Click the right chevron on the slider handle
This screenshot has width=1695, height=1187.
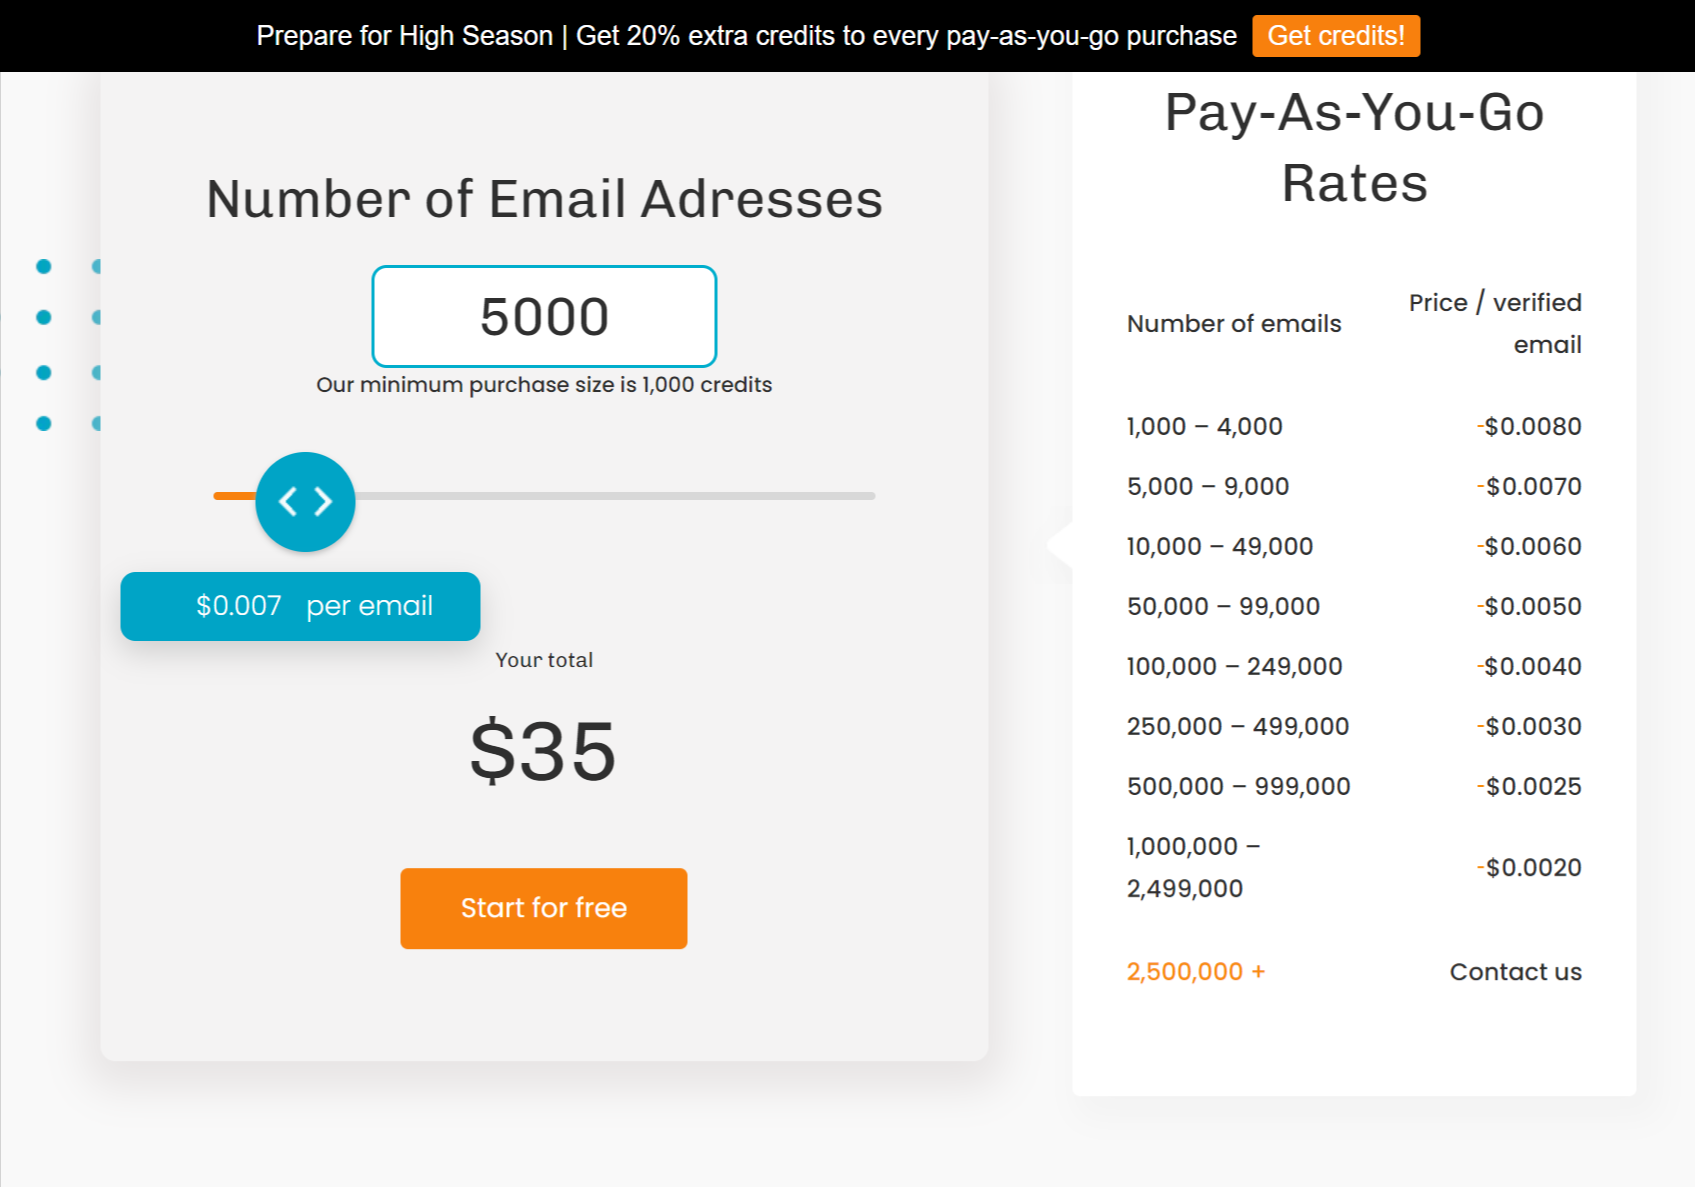tap(322, 501)
